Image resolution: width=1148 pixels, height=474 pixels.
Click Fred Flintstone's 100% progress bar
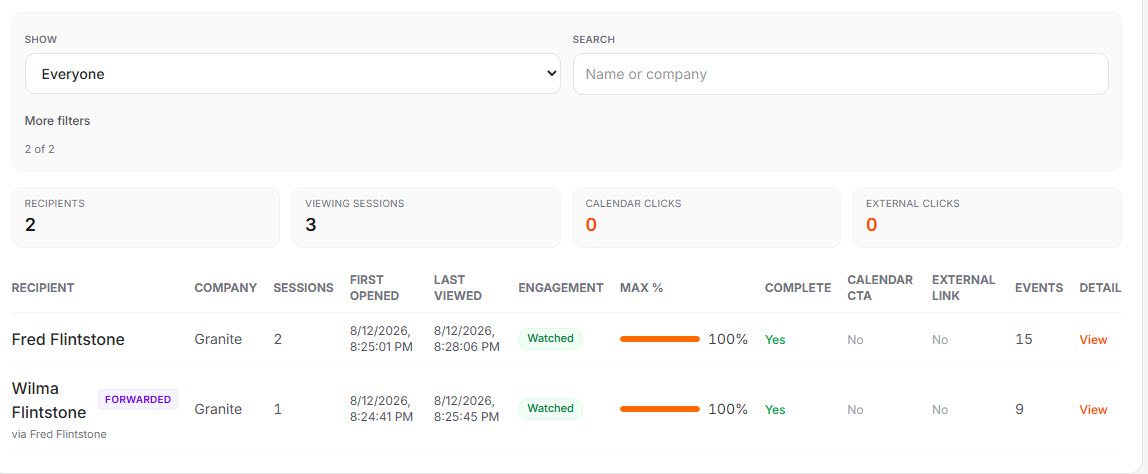point(660,339)
